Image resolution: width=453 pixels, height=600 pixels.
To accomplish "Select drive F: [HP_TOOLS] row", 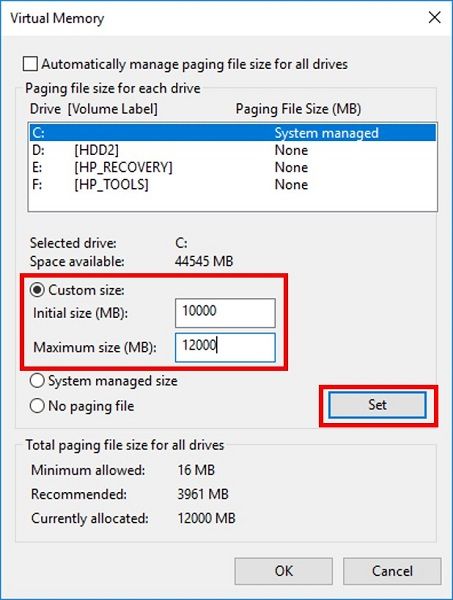I will [233, 184].
